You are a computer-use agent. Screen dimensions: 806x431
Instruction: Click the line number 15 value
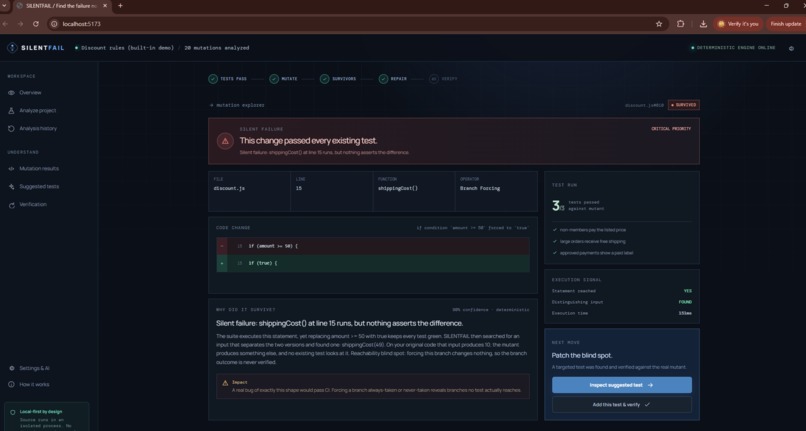(299, 188)
